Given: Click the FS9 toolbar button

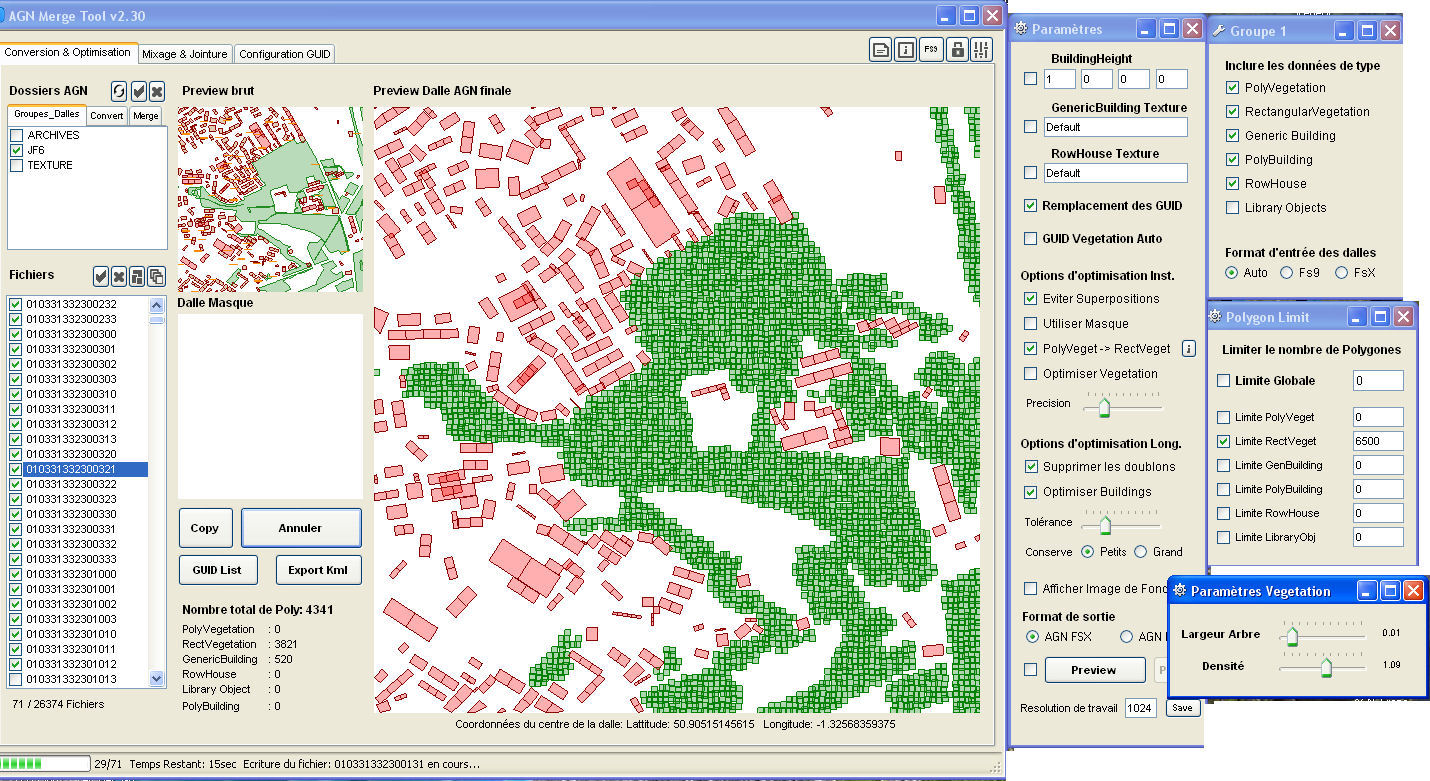Looking at the screenshot, I should click(931, 50).
